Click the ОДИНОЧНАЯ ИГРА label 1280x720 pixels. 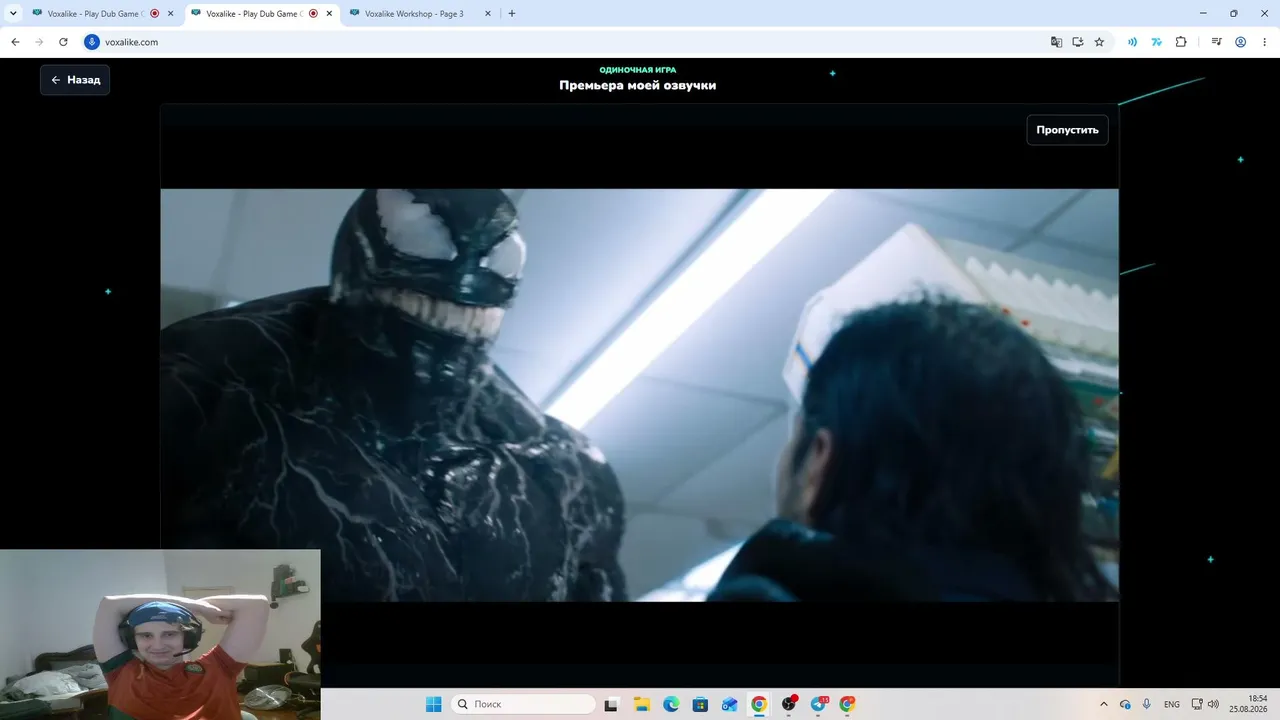638,70
